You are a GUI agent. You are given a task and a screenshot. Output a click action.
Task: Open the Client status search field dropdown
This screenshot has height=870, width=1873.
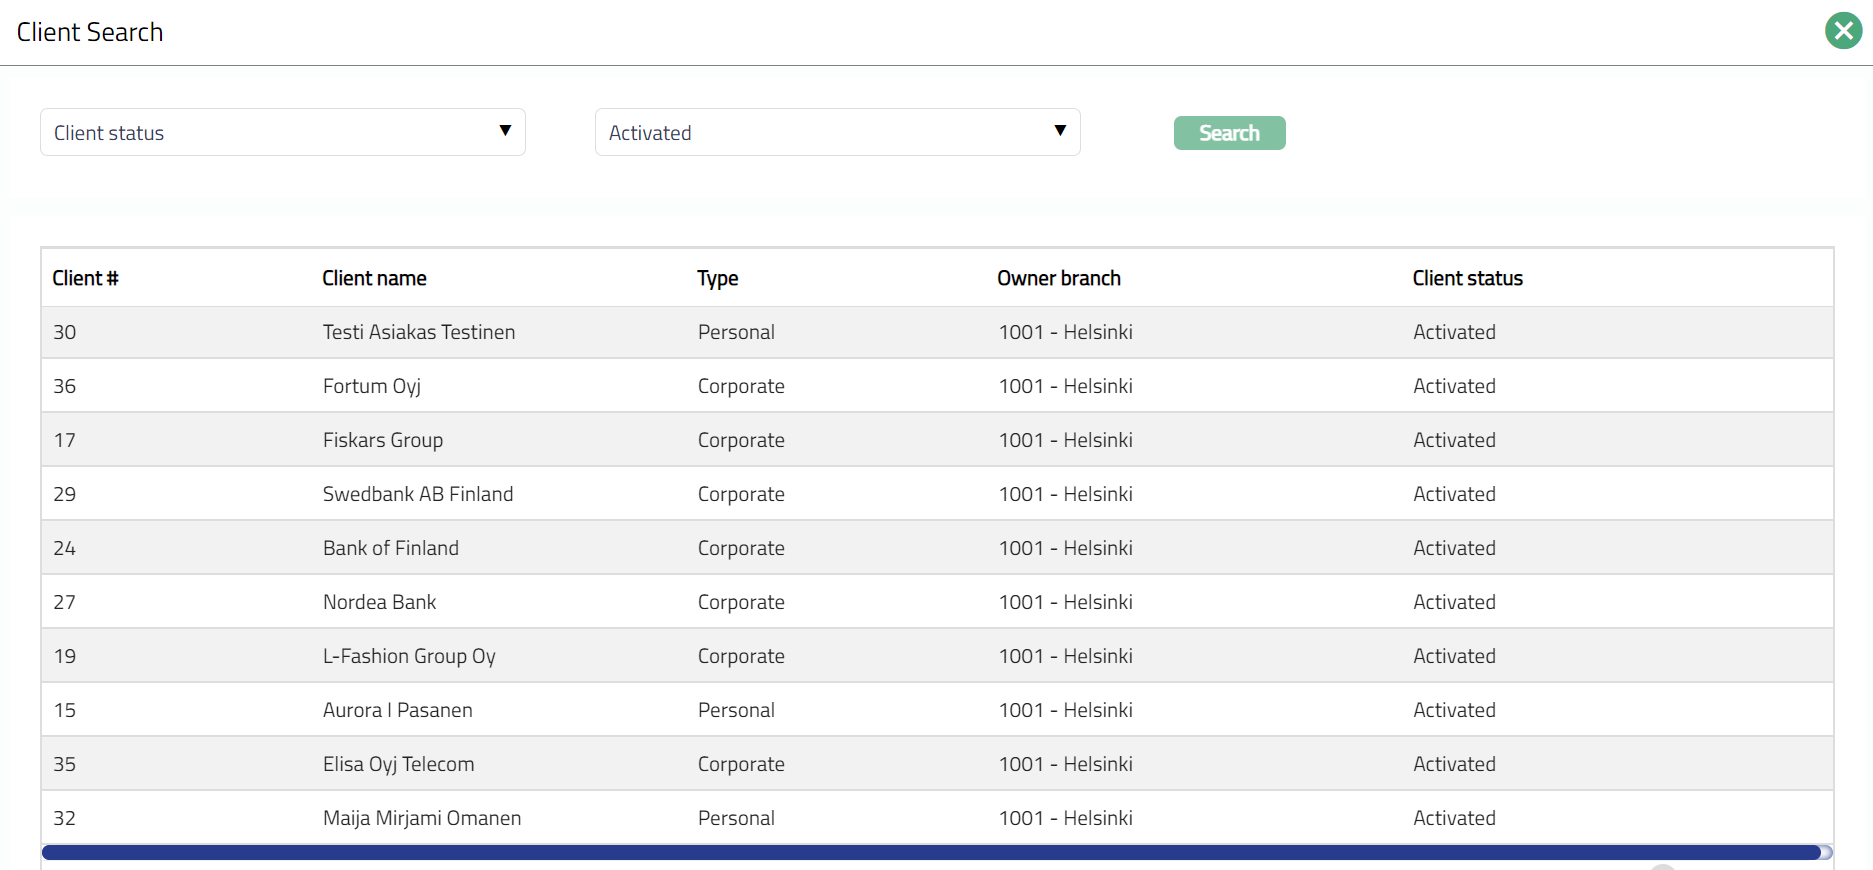282,132
